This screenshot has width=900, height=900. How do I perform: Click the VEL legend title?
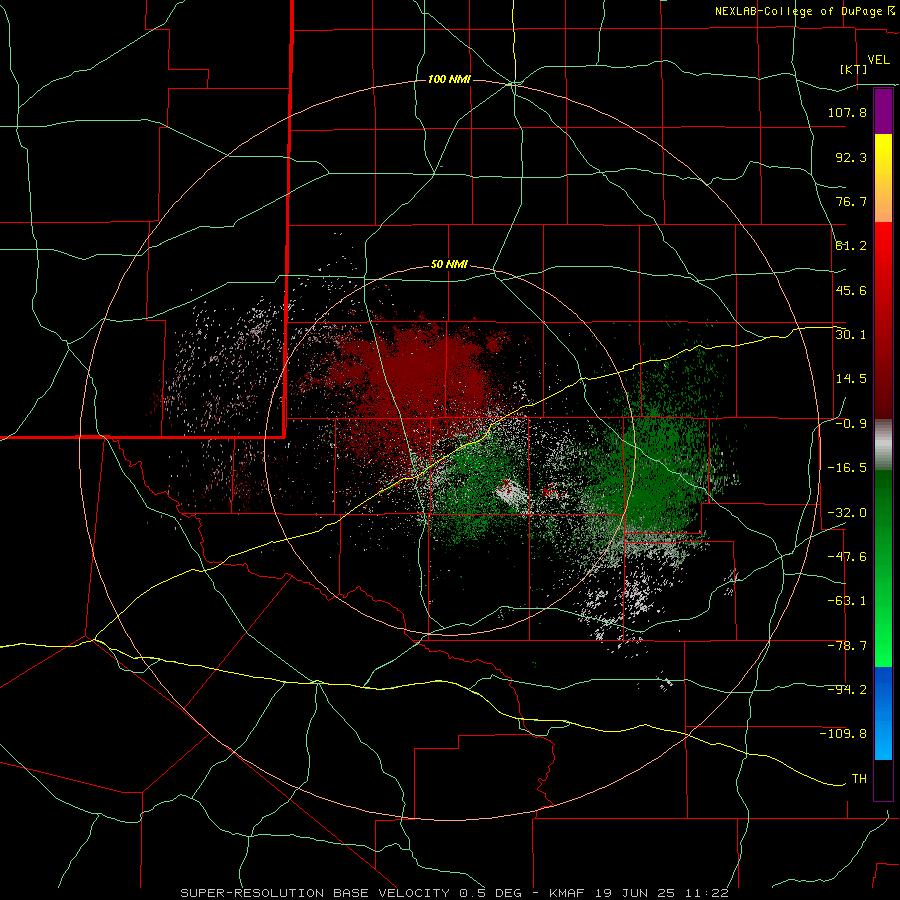[x=878, y=60]
